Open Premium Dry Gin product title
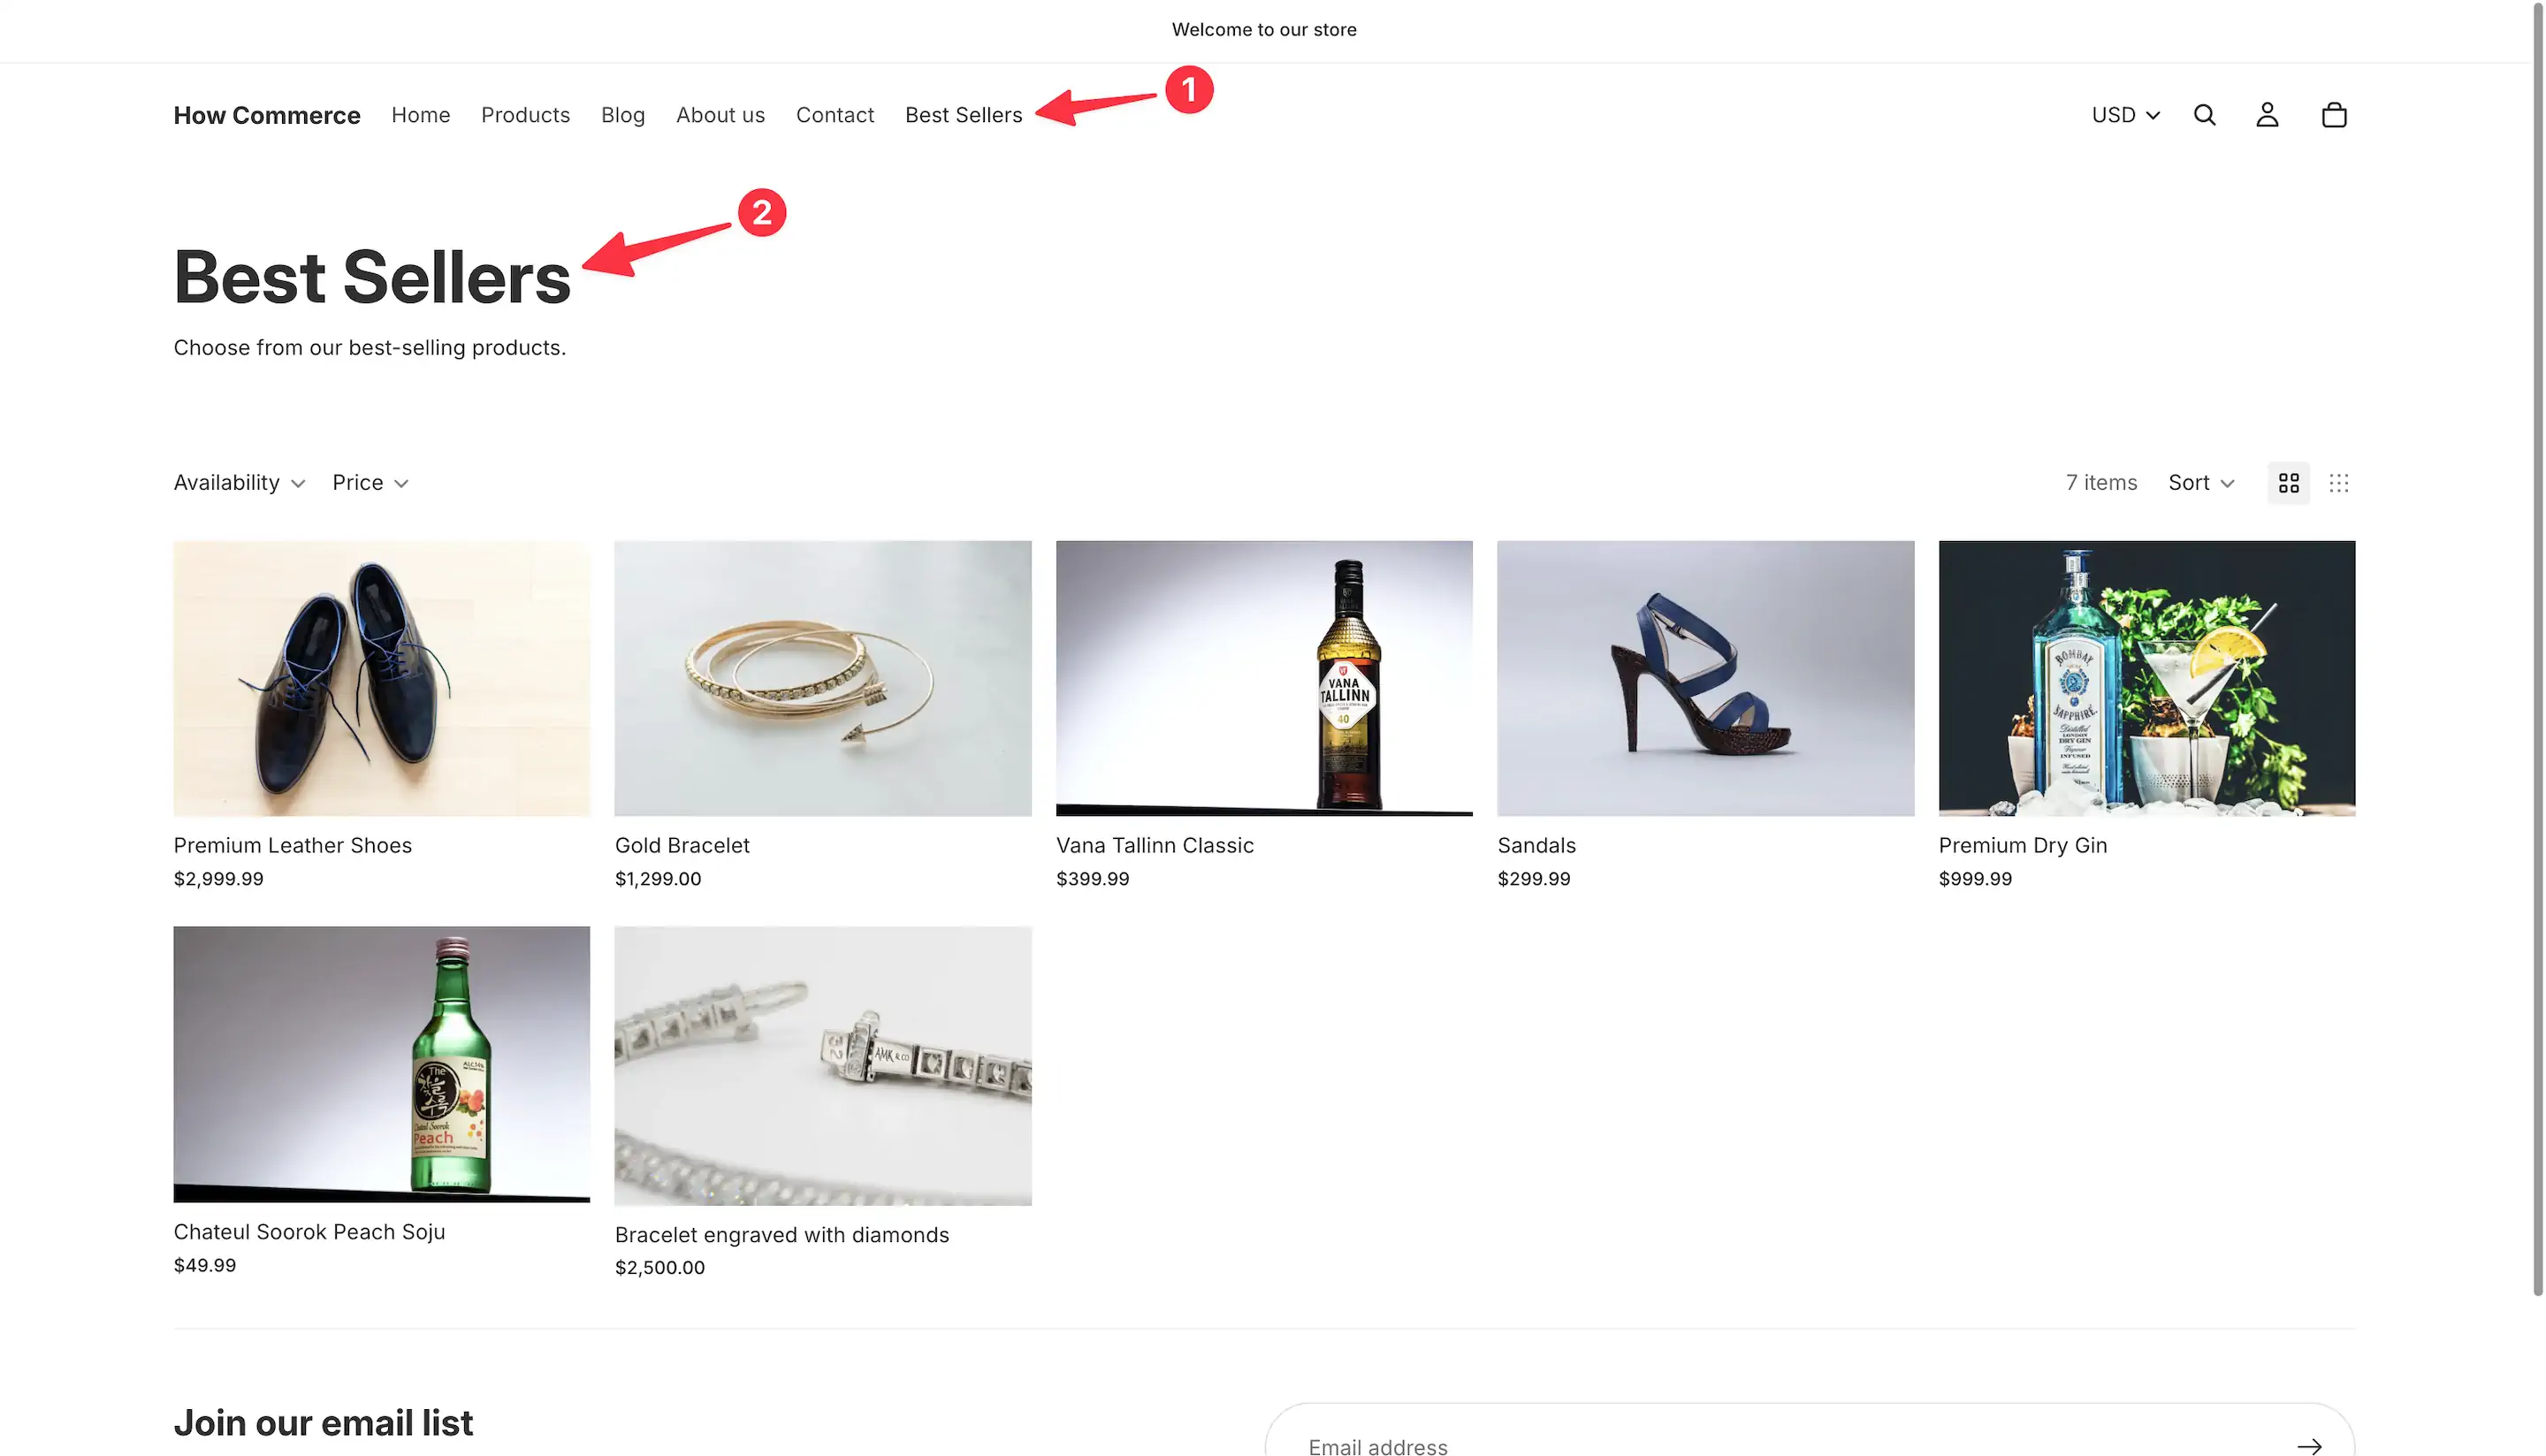 click(2023, 845)
